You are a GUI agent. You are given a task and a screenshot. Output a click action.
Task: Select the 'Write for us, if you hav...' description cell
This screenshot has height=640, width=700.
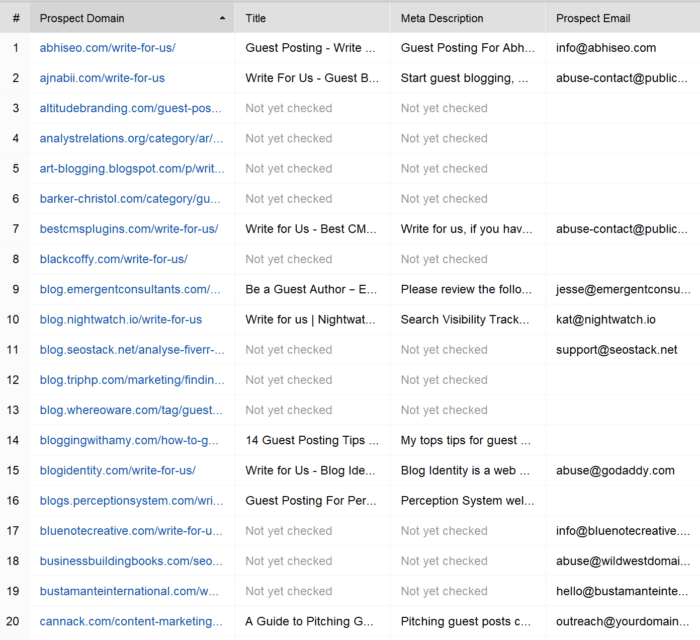(467, 229)
